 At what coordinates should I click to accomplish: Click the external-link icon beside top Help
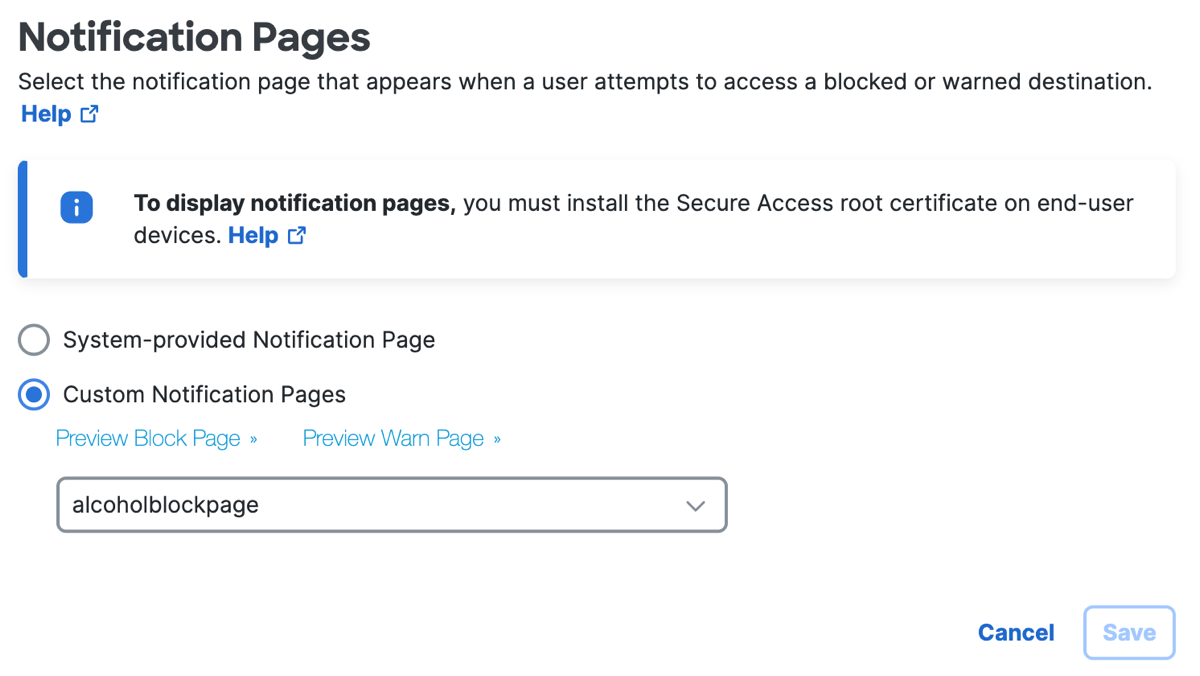(x=89, y=114)
